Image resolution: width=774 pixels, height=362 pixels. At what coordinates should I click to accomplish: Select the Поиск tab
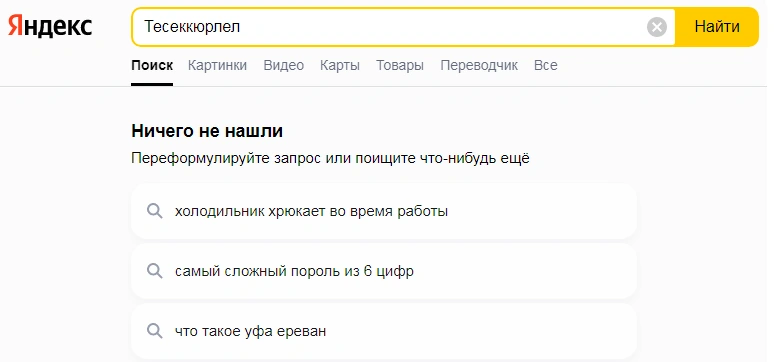tap(152, 66)
